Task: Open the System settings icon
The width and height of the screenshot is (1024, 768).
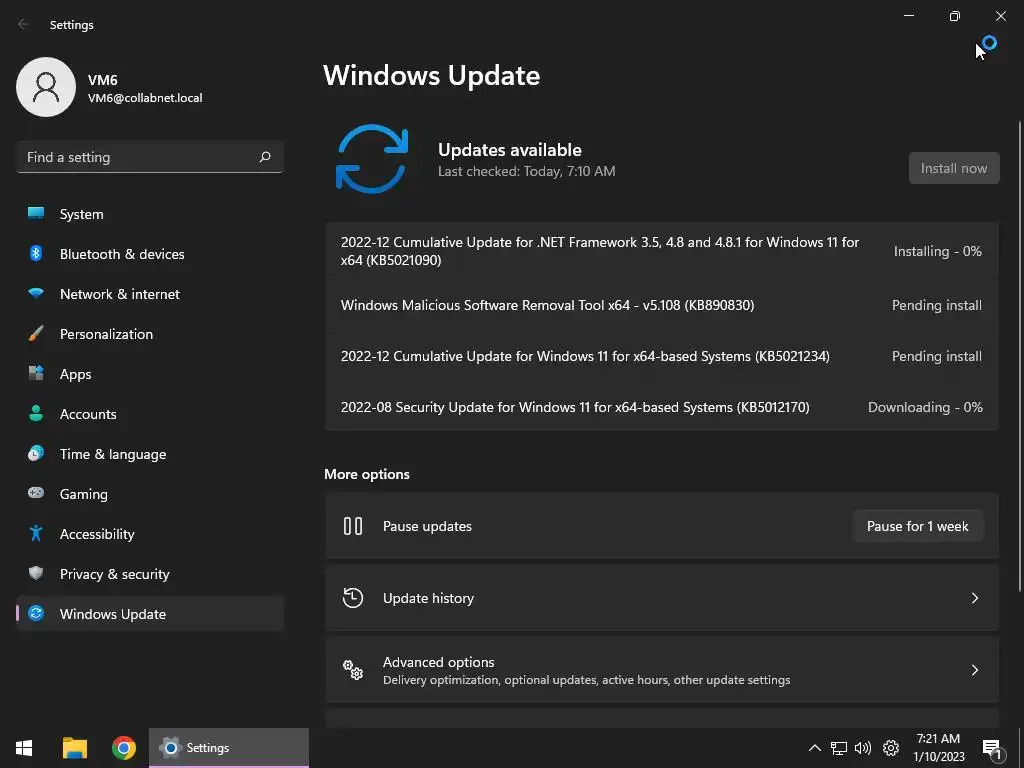Action: coord(36,214)
